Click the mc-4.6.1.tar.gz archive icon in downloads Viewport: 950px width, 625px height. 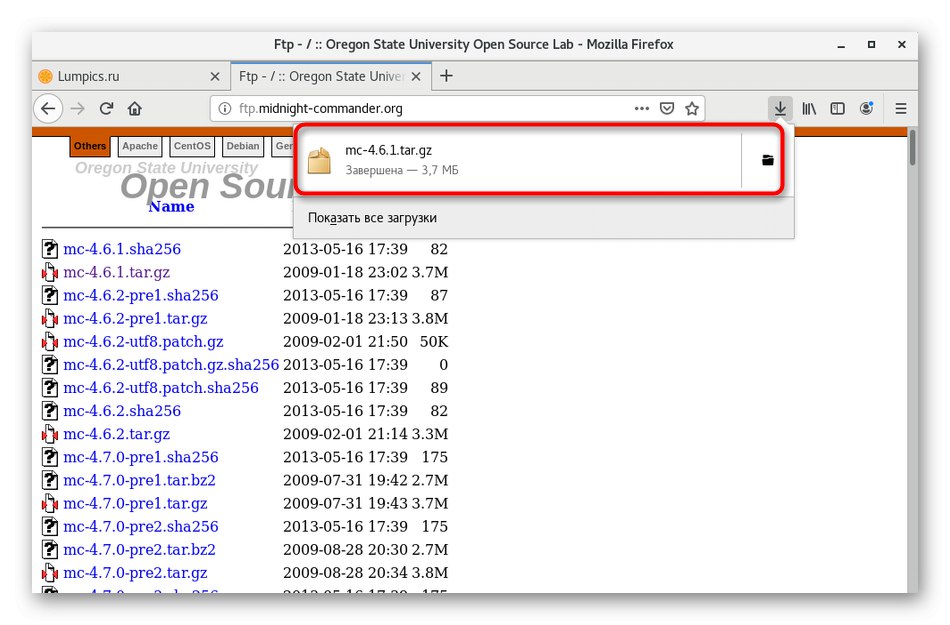[x=319, y=160]
